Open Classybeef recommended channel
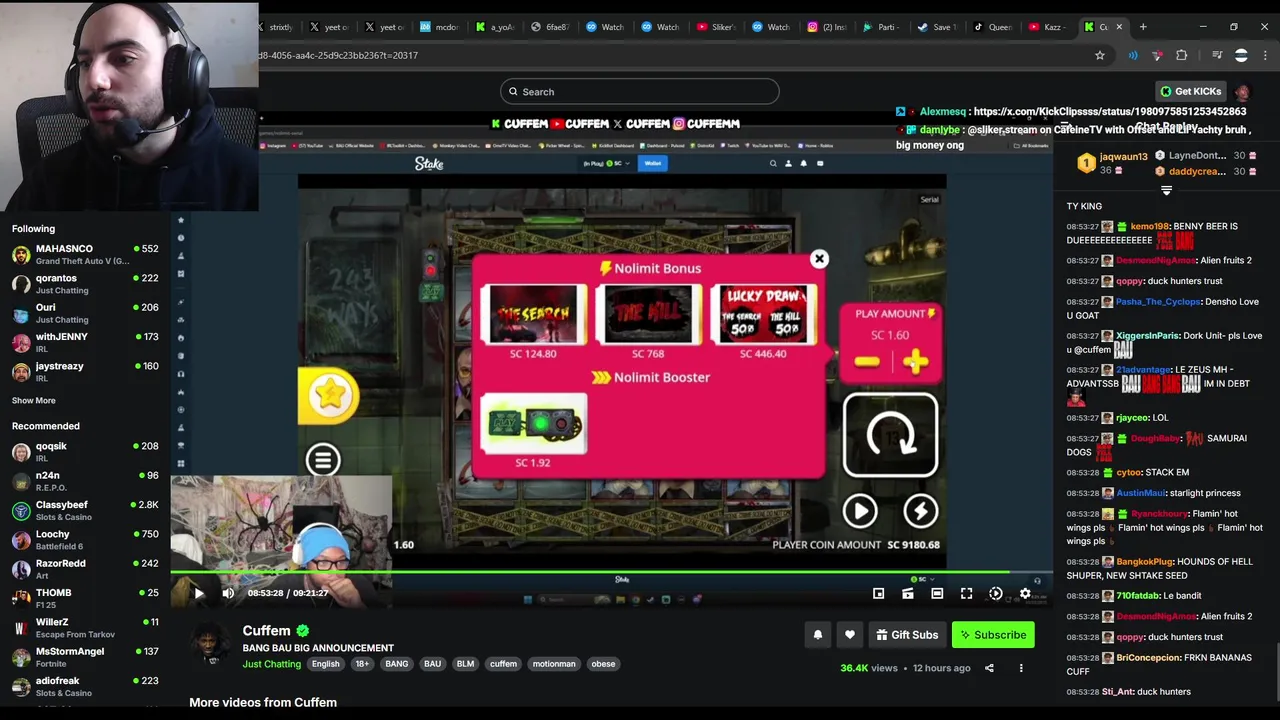This screenshot has width=1280, height=720. coord(85,510)
